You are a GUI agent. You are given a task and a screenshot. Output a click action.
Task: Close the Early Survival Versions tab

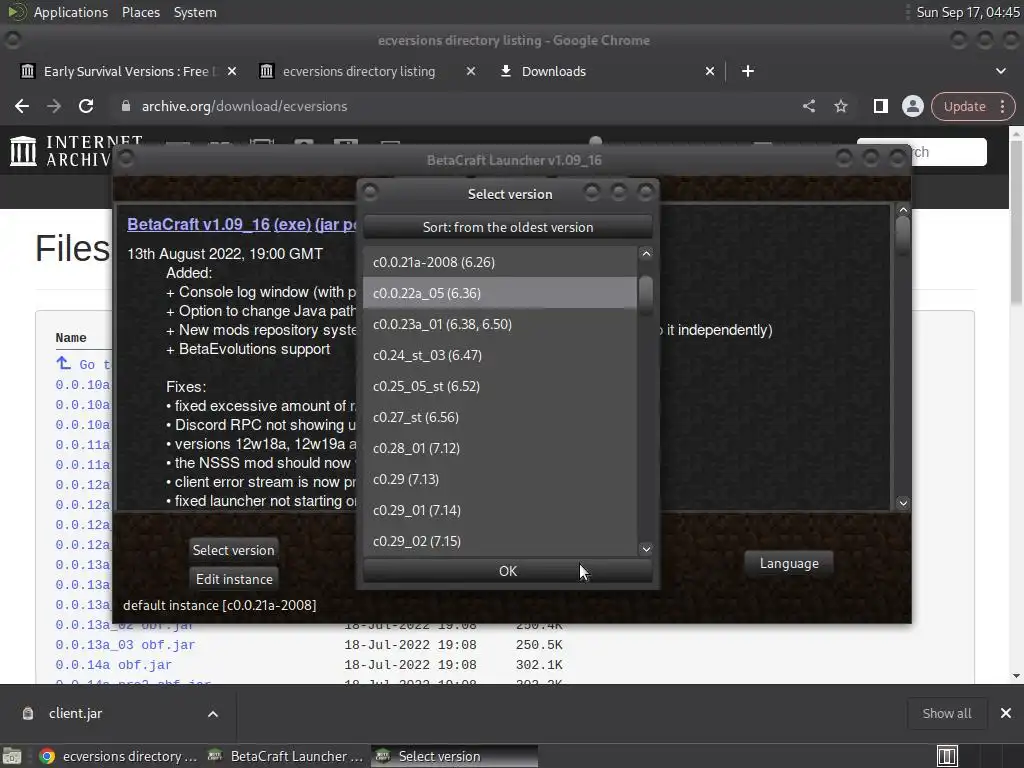click(232, 71)
